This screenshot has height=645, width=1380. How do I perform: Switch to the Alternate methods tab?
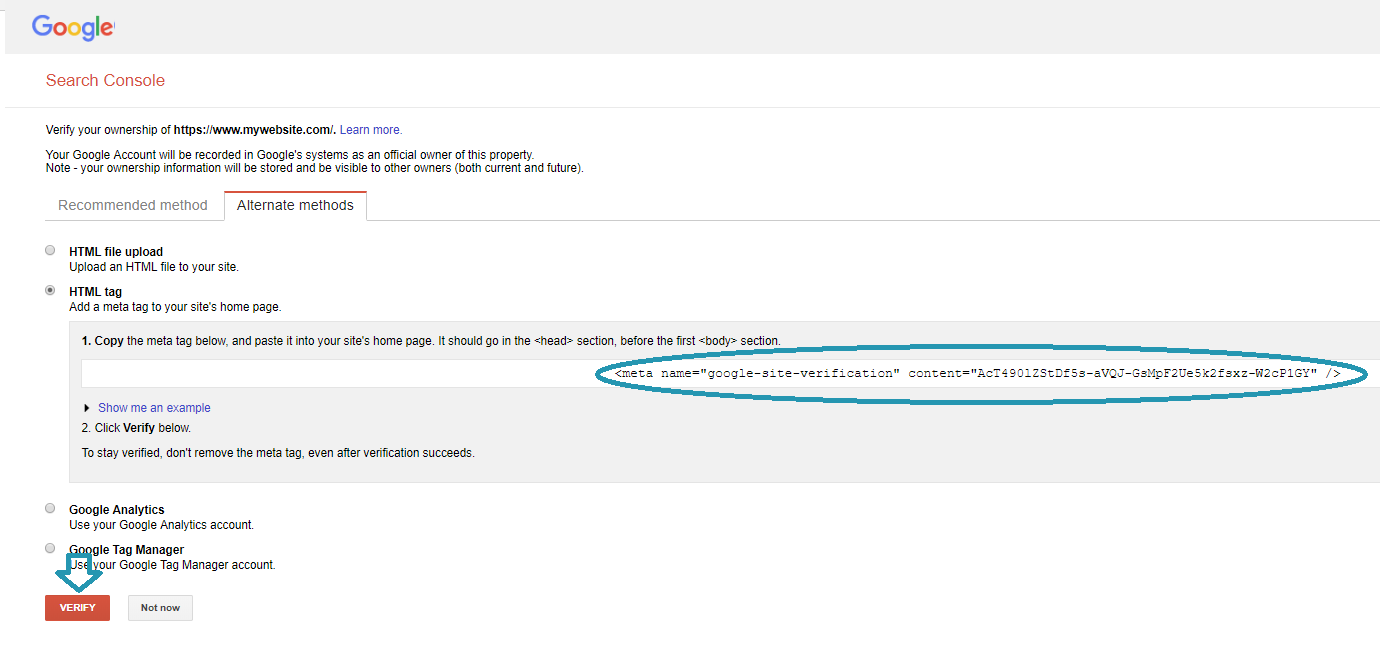[x=295, y=205]
